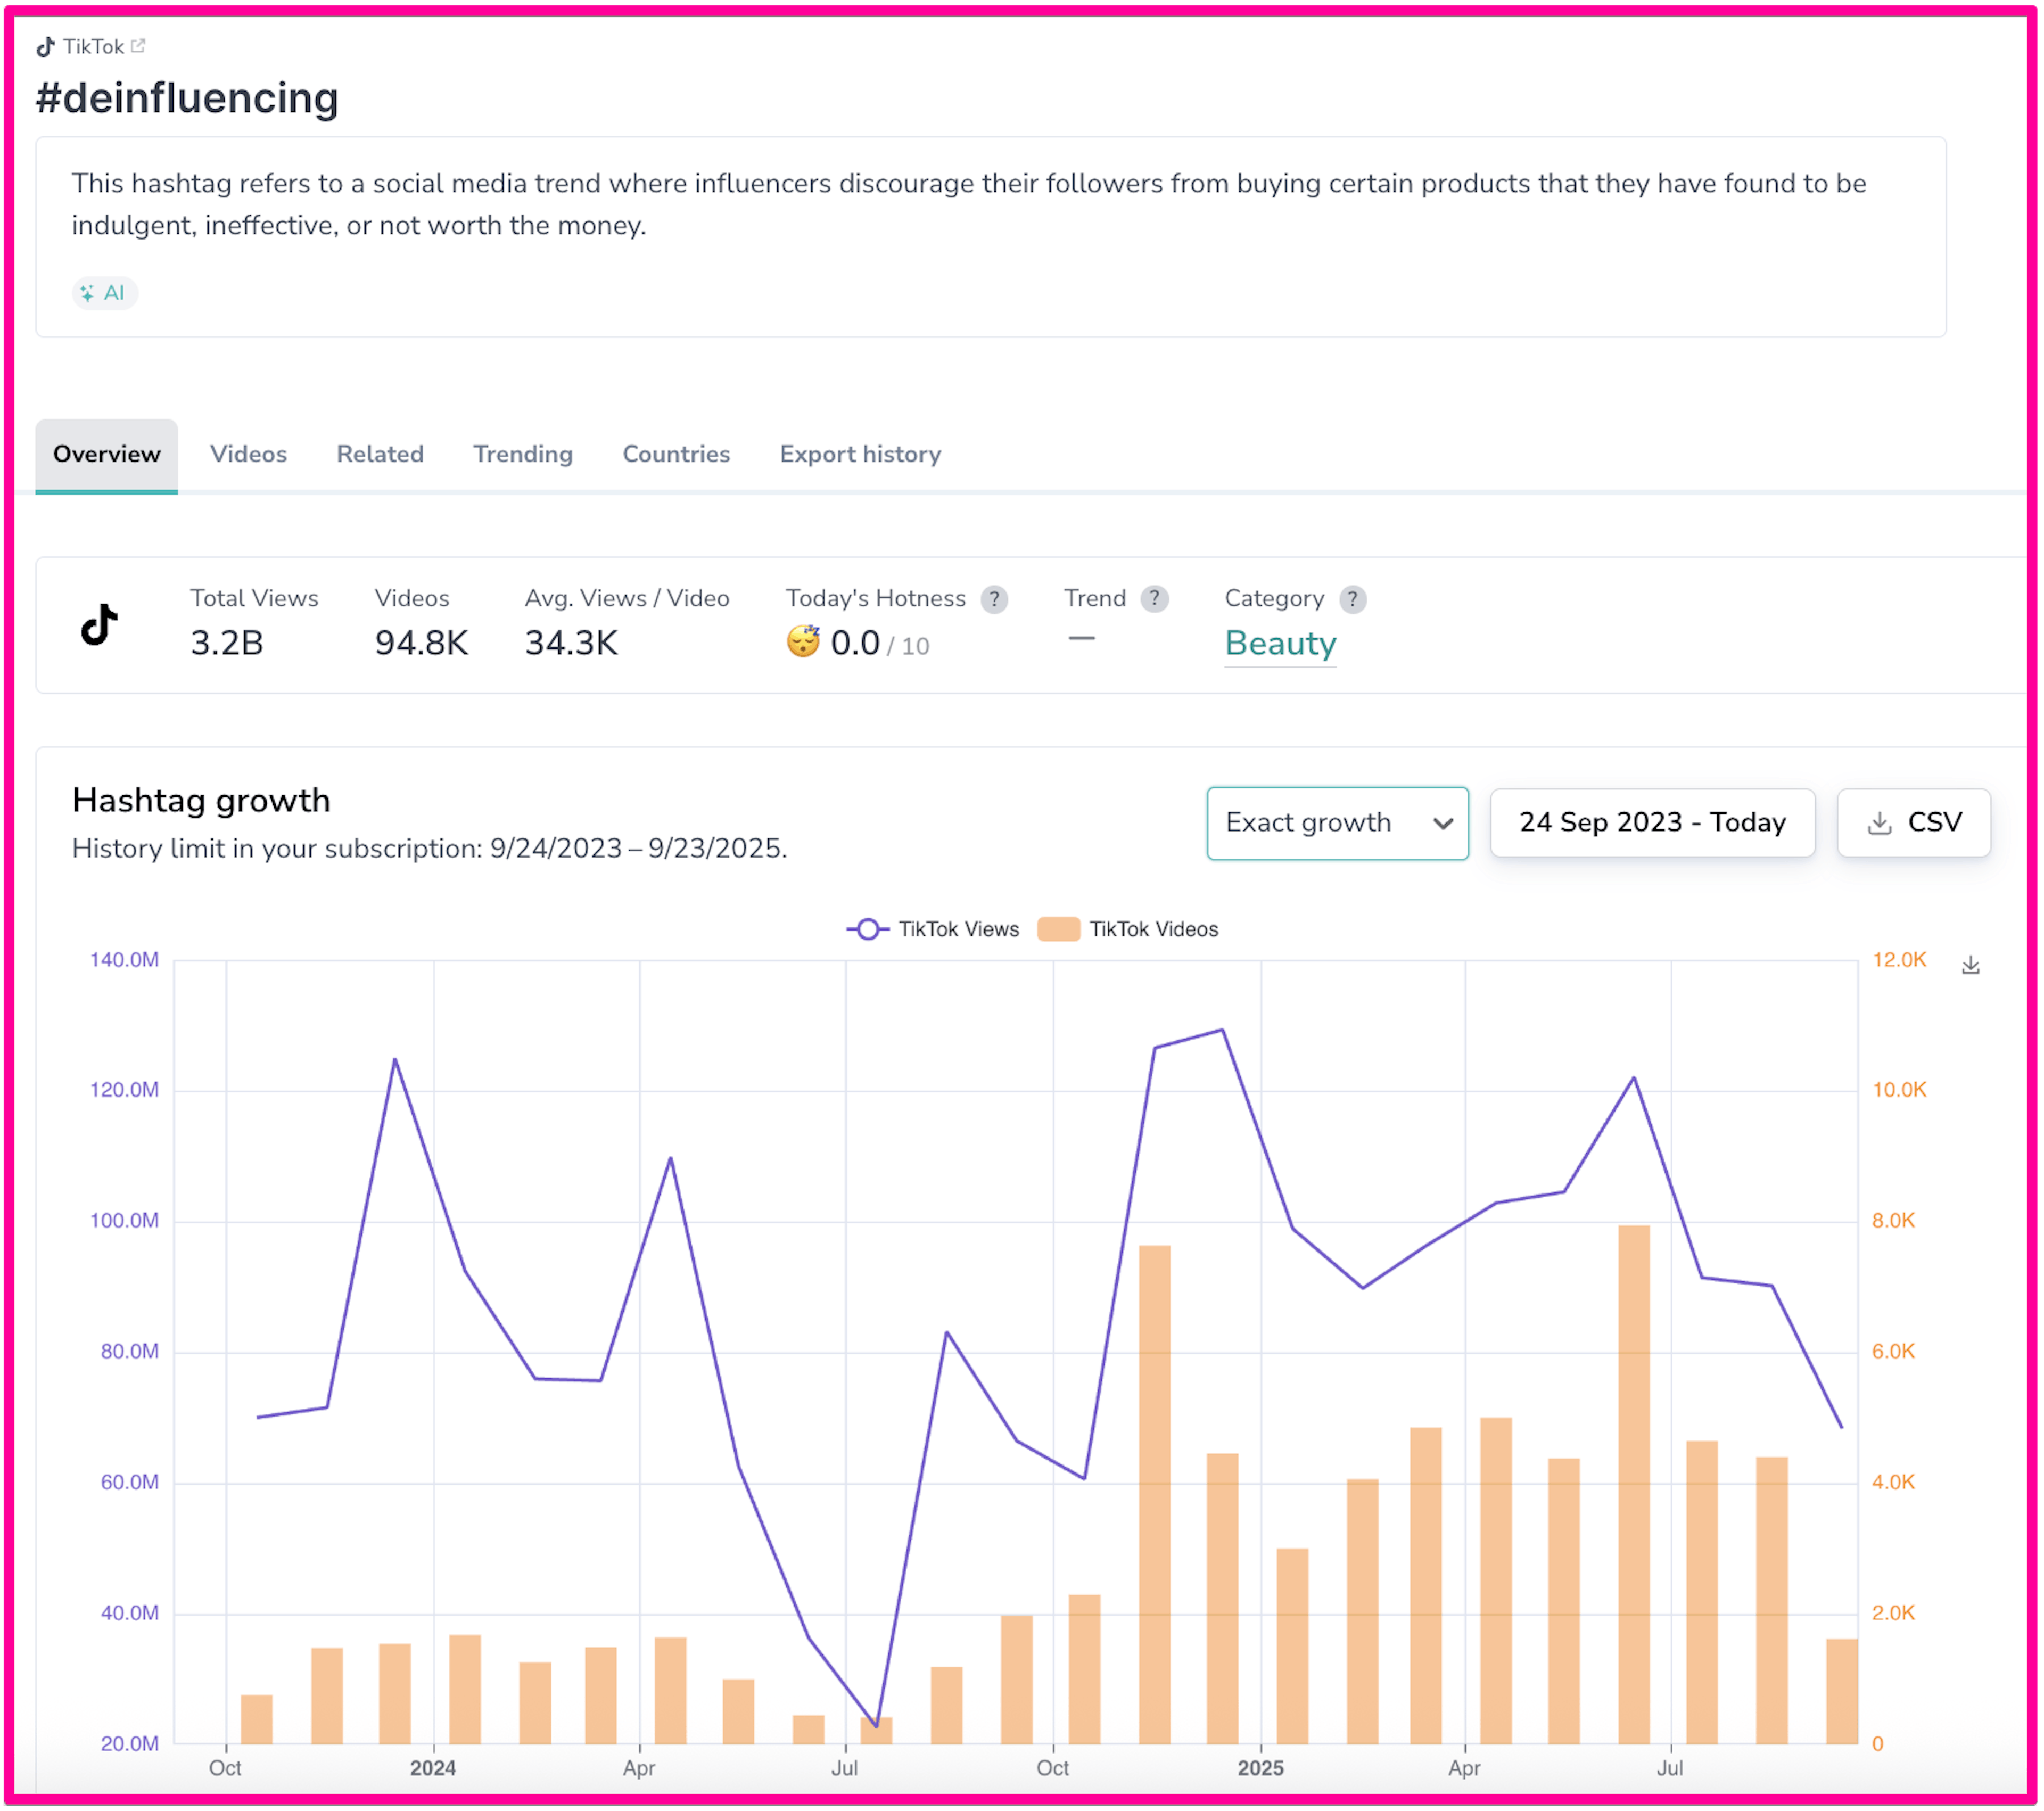Click the Category help question icon

[x=1352, y=599]
